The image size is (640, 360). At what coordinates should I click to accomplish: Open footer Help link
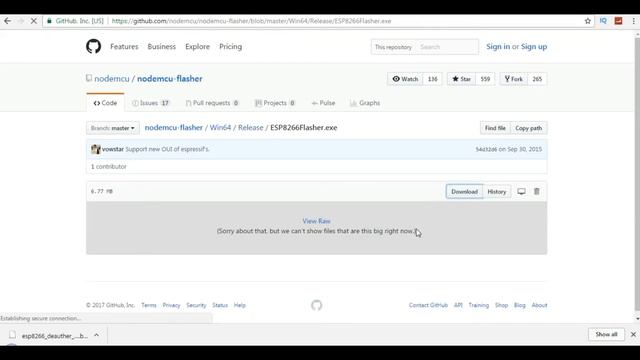[240, 305]
